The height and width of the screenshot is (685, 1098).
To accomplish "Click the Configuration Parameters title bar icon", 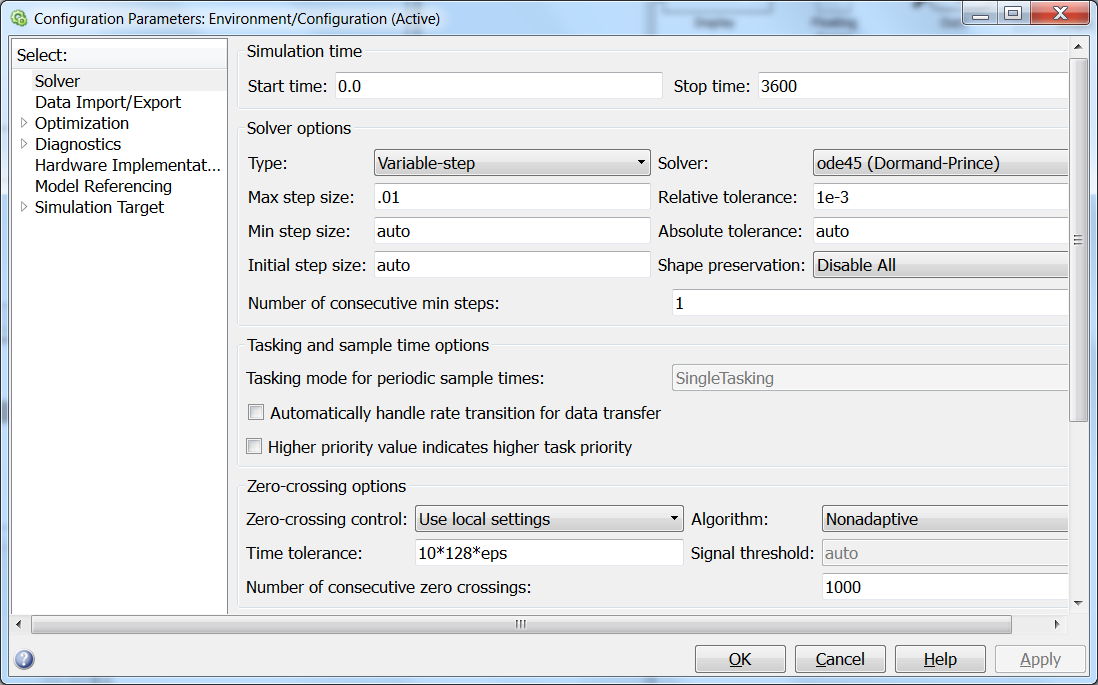I will pos(18,18).
